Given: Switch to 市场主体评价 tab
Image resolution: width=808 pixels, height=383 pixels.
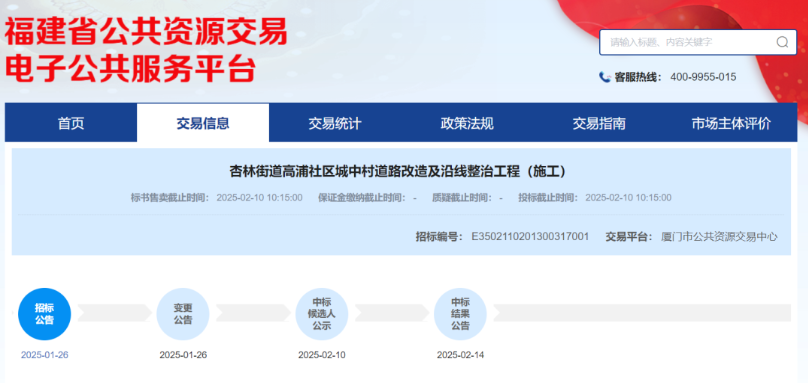Looking at the screenshot, I should (x=731, y=123).
